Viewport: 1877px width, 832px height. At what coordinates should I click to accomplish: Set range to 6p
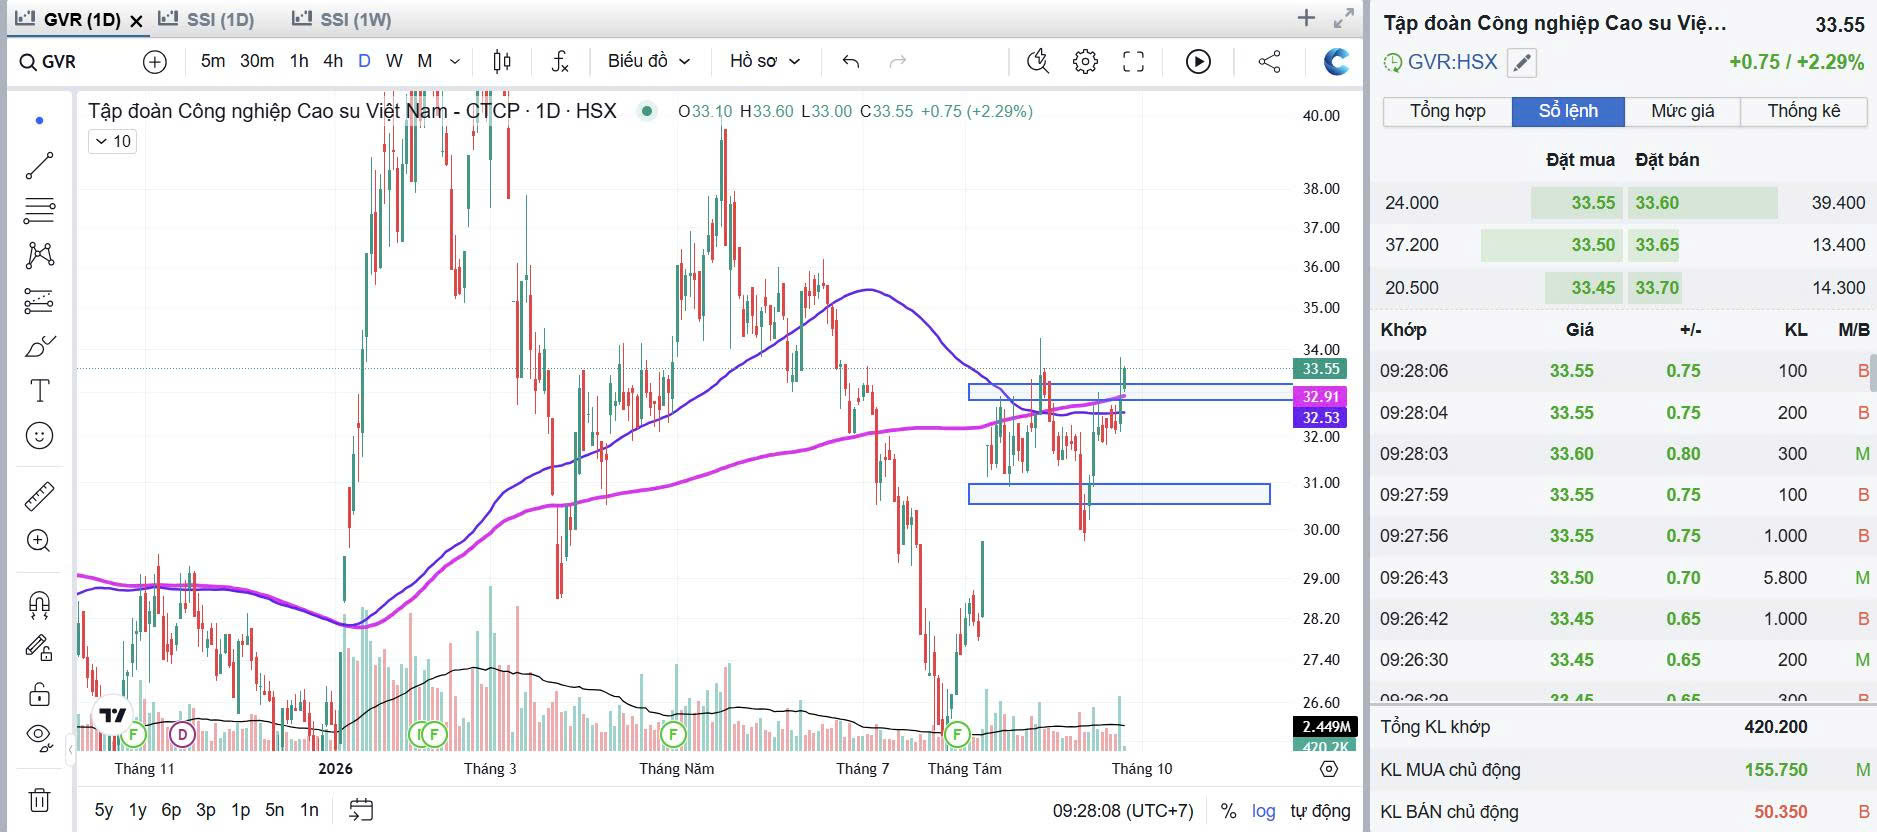click(x=171, y=810)
